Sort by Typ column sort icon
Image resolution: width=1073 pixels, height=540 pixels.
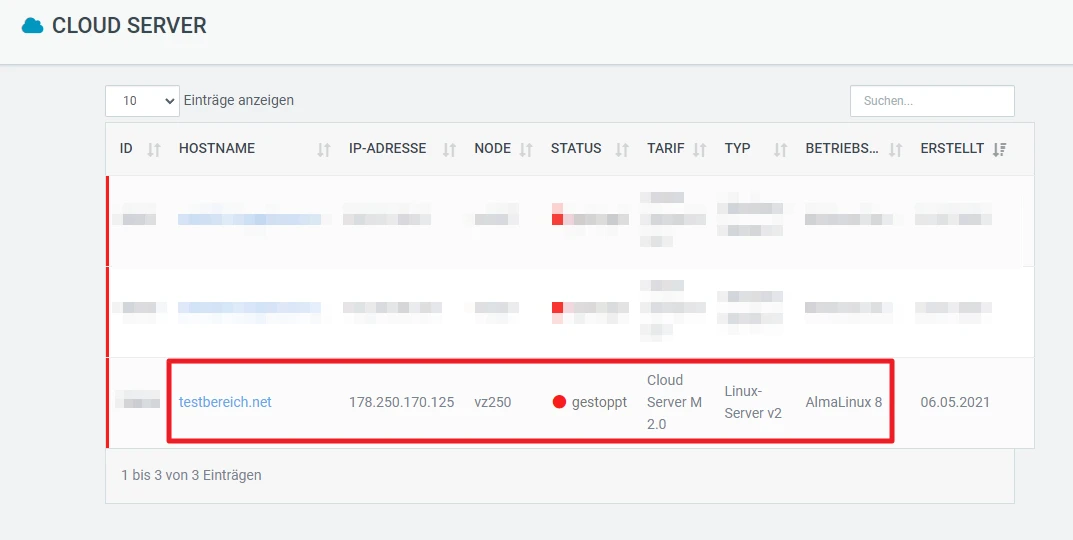[780, 149]
